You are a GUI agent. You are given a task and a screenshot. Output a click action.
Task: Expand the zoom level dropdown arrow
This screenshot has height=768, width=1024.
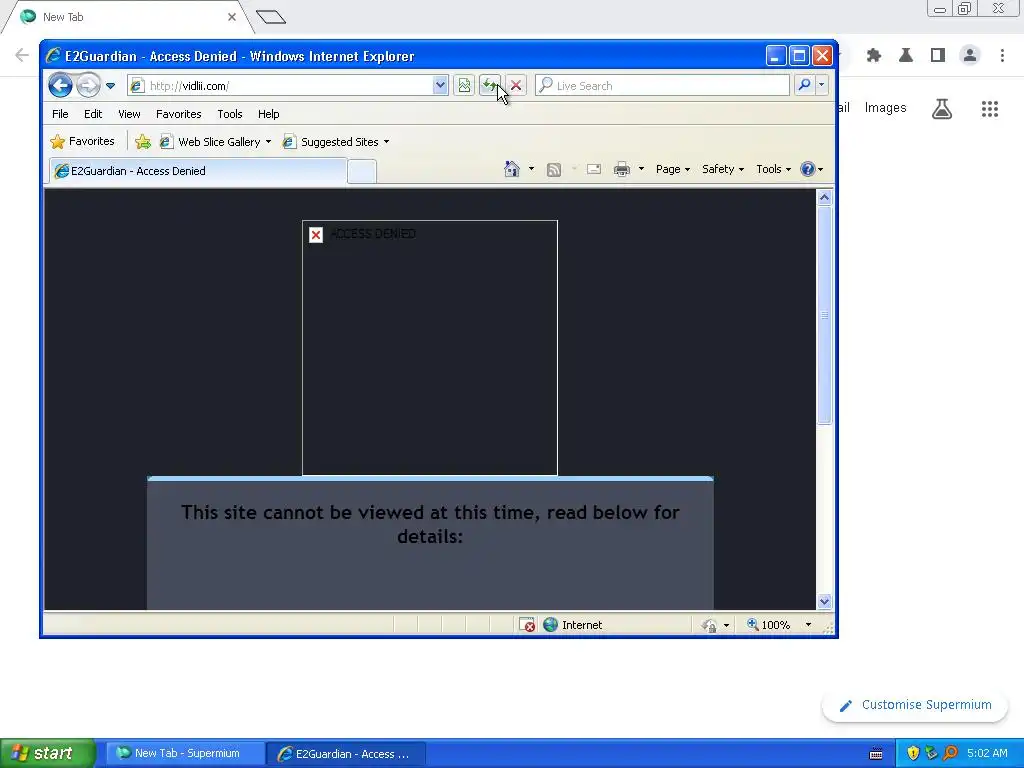pos(808,625)
